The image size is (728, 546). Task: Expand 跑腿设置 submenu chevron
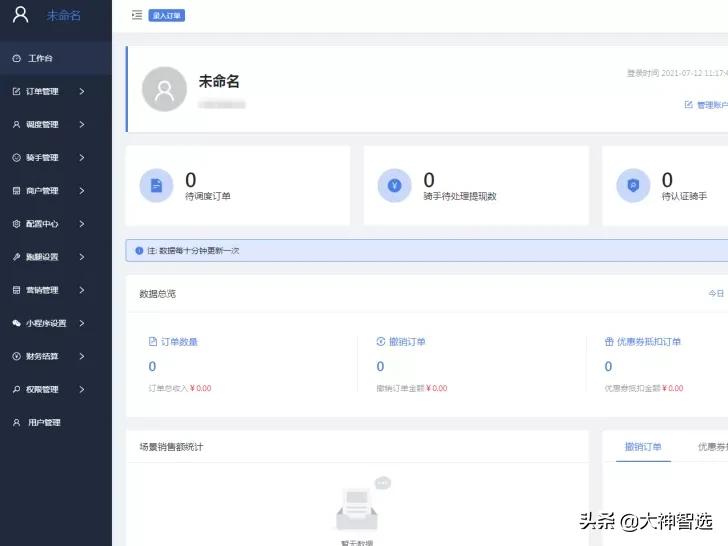[82, 257]
